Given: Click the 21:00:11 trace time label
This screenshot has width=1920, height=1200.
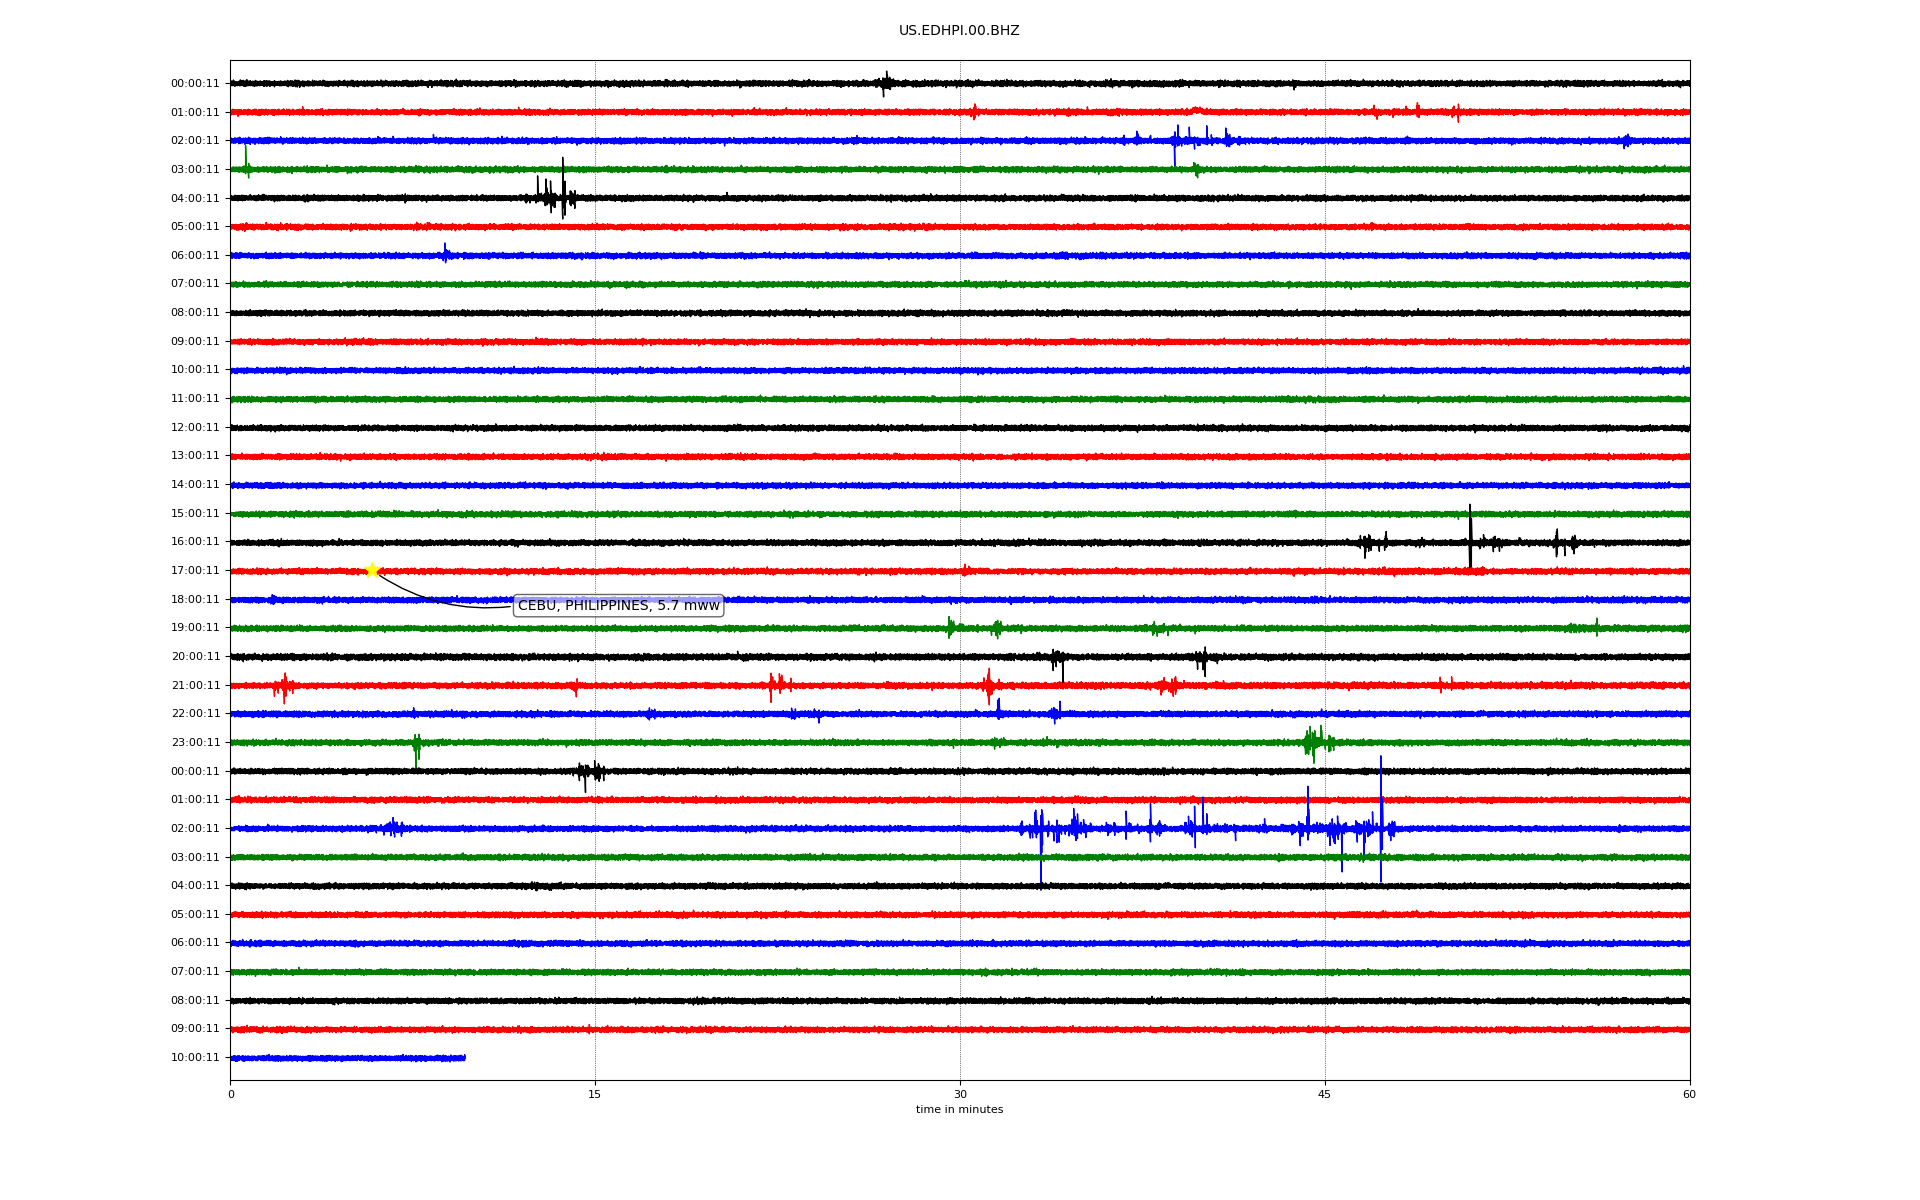Looking at the screenshot, I should pyautogui.click(x=195, y=686).
